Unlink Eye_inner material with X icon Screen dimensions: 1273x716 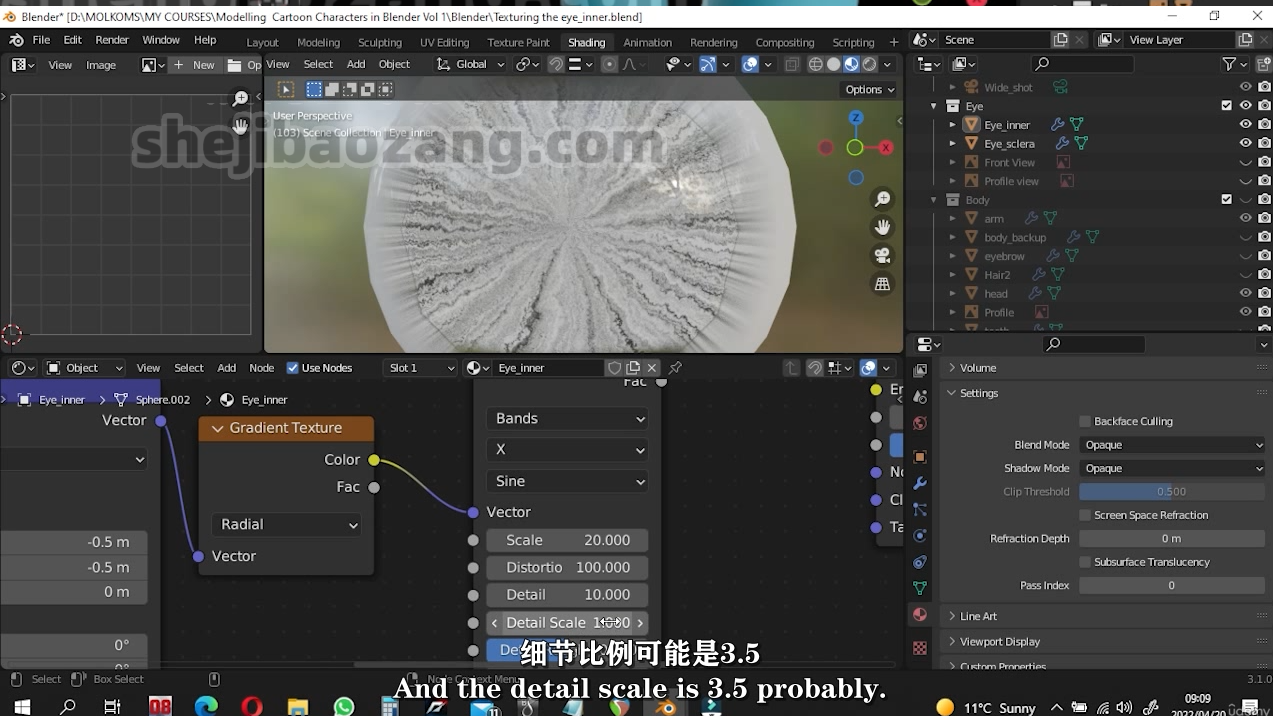(x=652, y=368)
